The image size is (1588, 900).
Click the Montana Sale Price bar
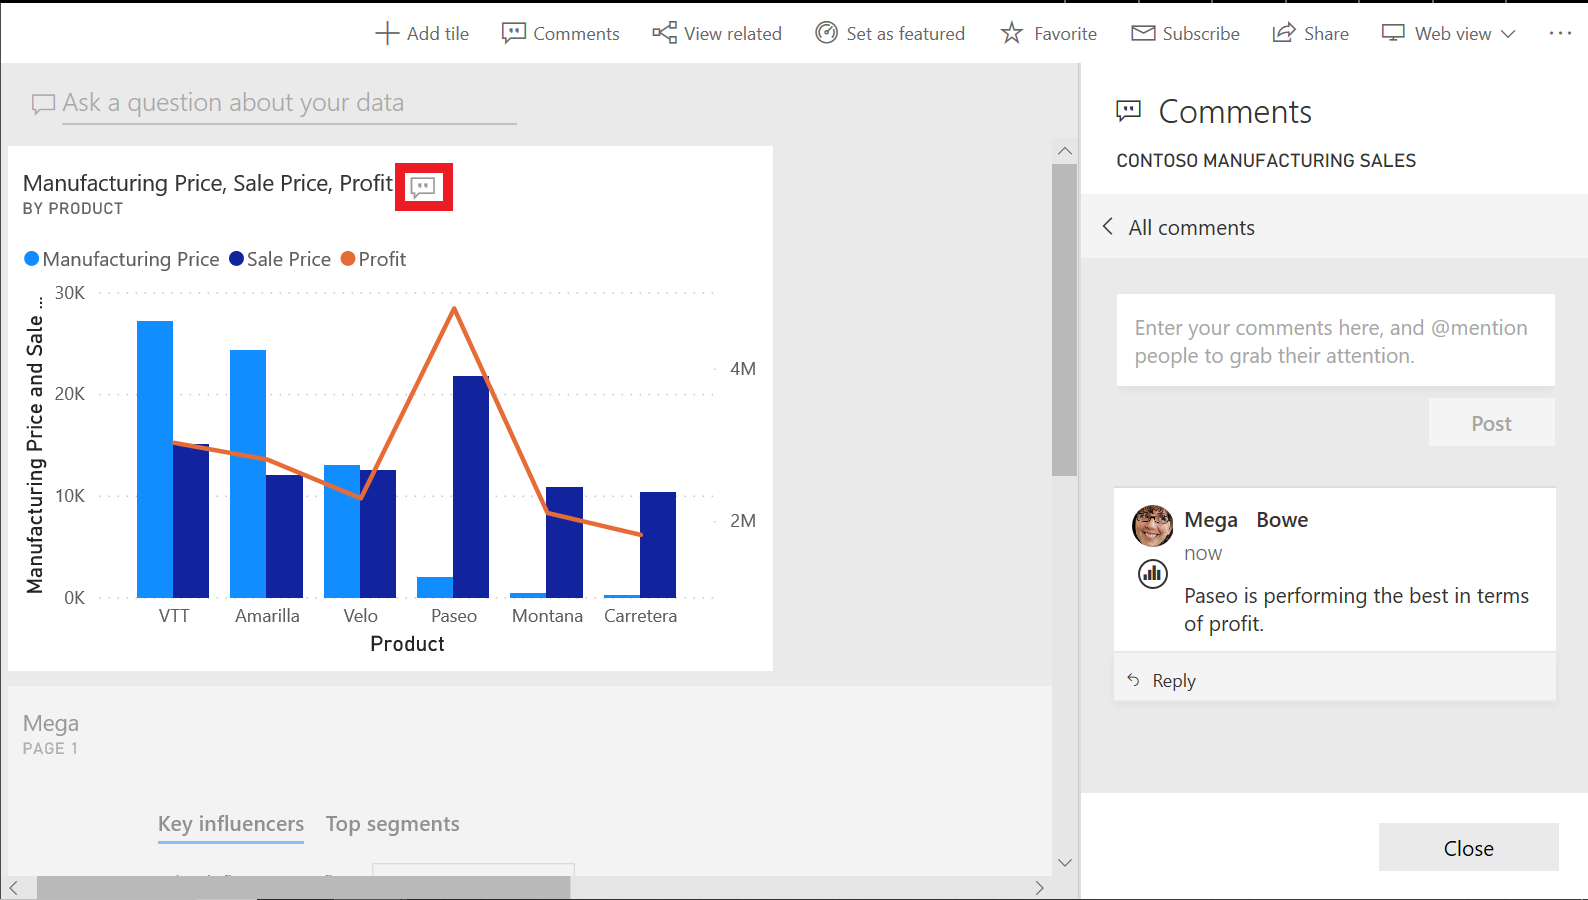click(x=564, y=542)
